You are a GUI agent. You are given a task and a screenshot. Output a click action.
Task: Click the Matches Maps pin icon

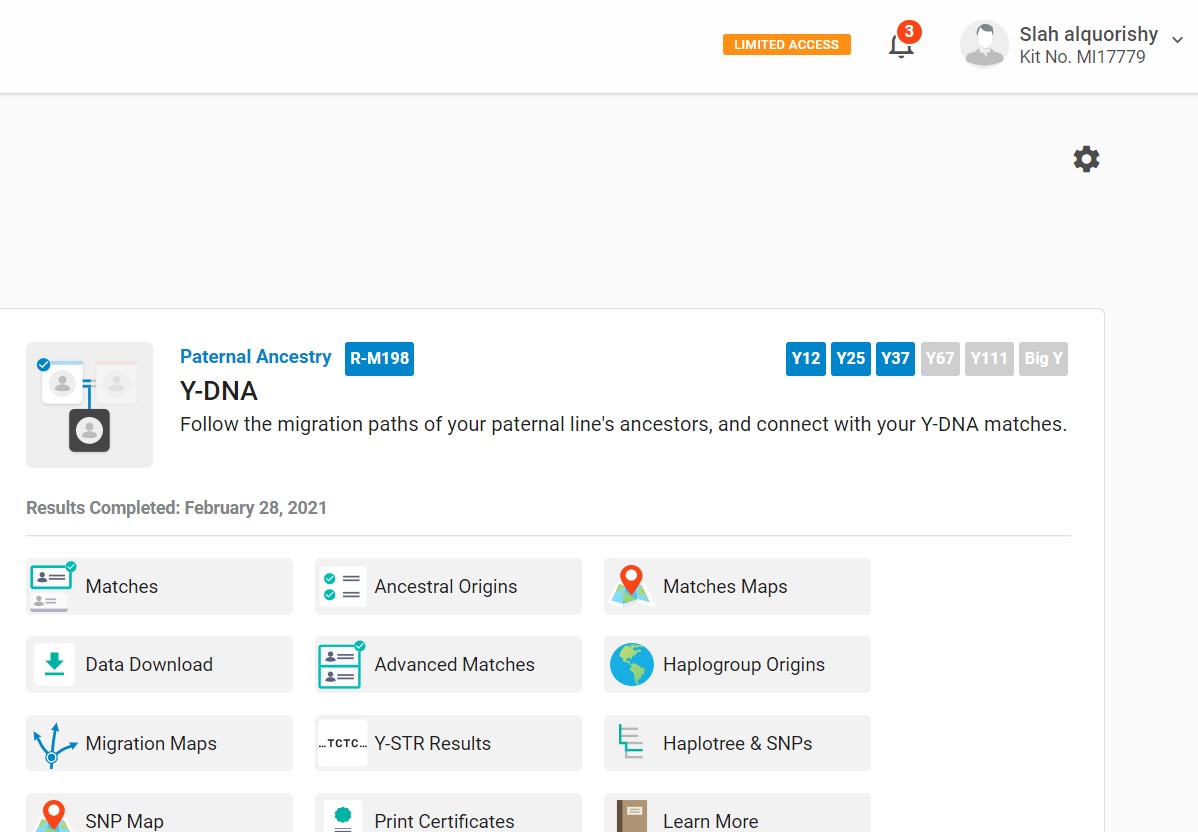coord(630,586)
